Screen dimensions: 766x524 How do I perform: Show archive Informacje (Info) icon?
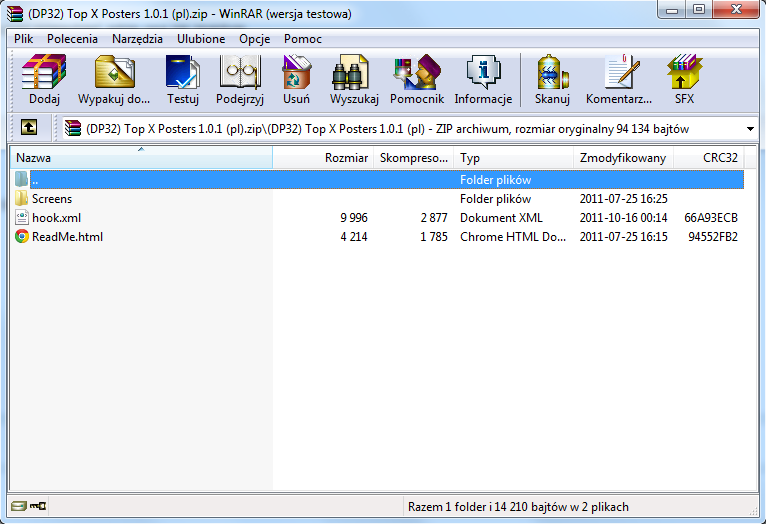coord(483,79)
